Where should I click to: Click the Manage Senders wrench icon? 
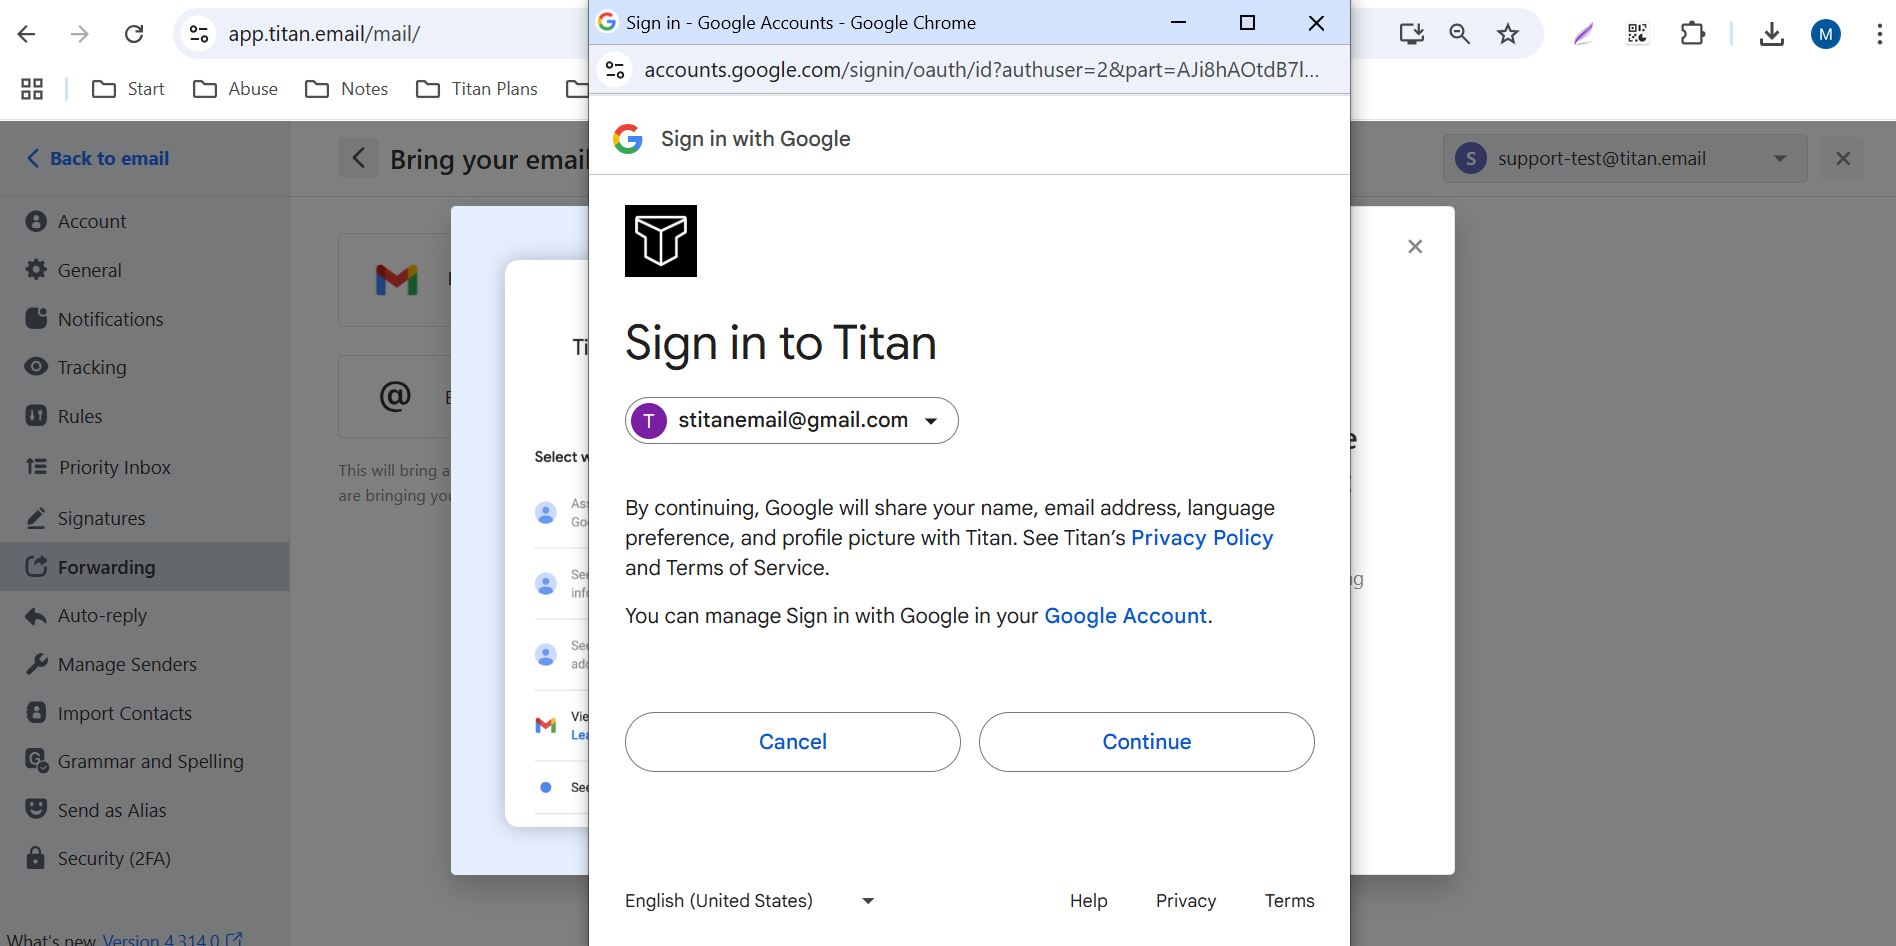pos(36,663)
